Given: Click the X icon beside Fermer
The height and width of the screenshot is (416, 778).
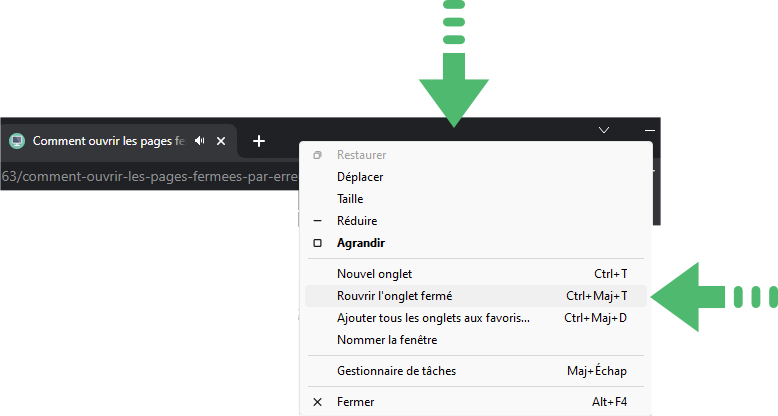Looking at the screenshot, I should (318, 402).
